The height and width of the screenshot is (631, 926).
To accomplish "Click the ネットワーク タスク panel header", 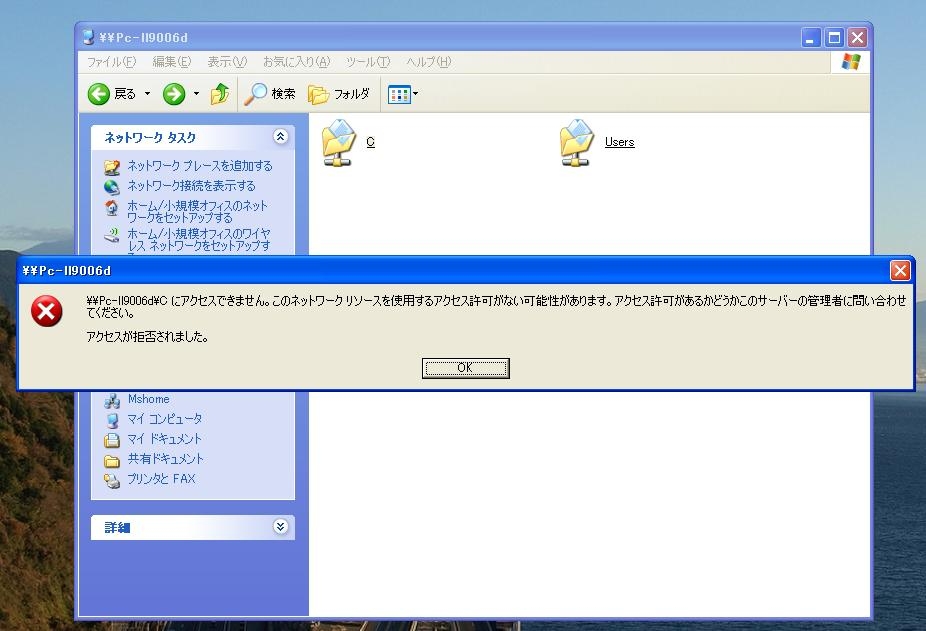I will point(193,137).
